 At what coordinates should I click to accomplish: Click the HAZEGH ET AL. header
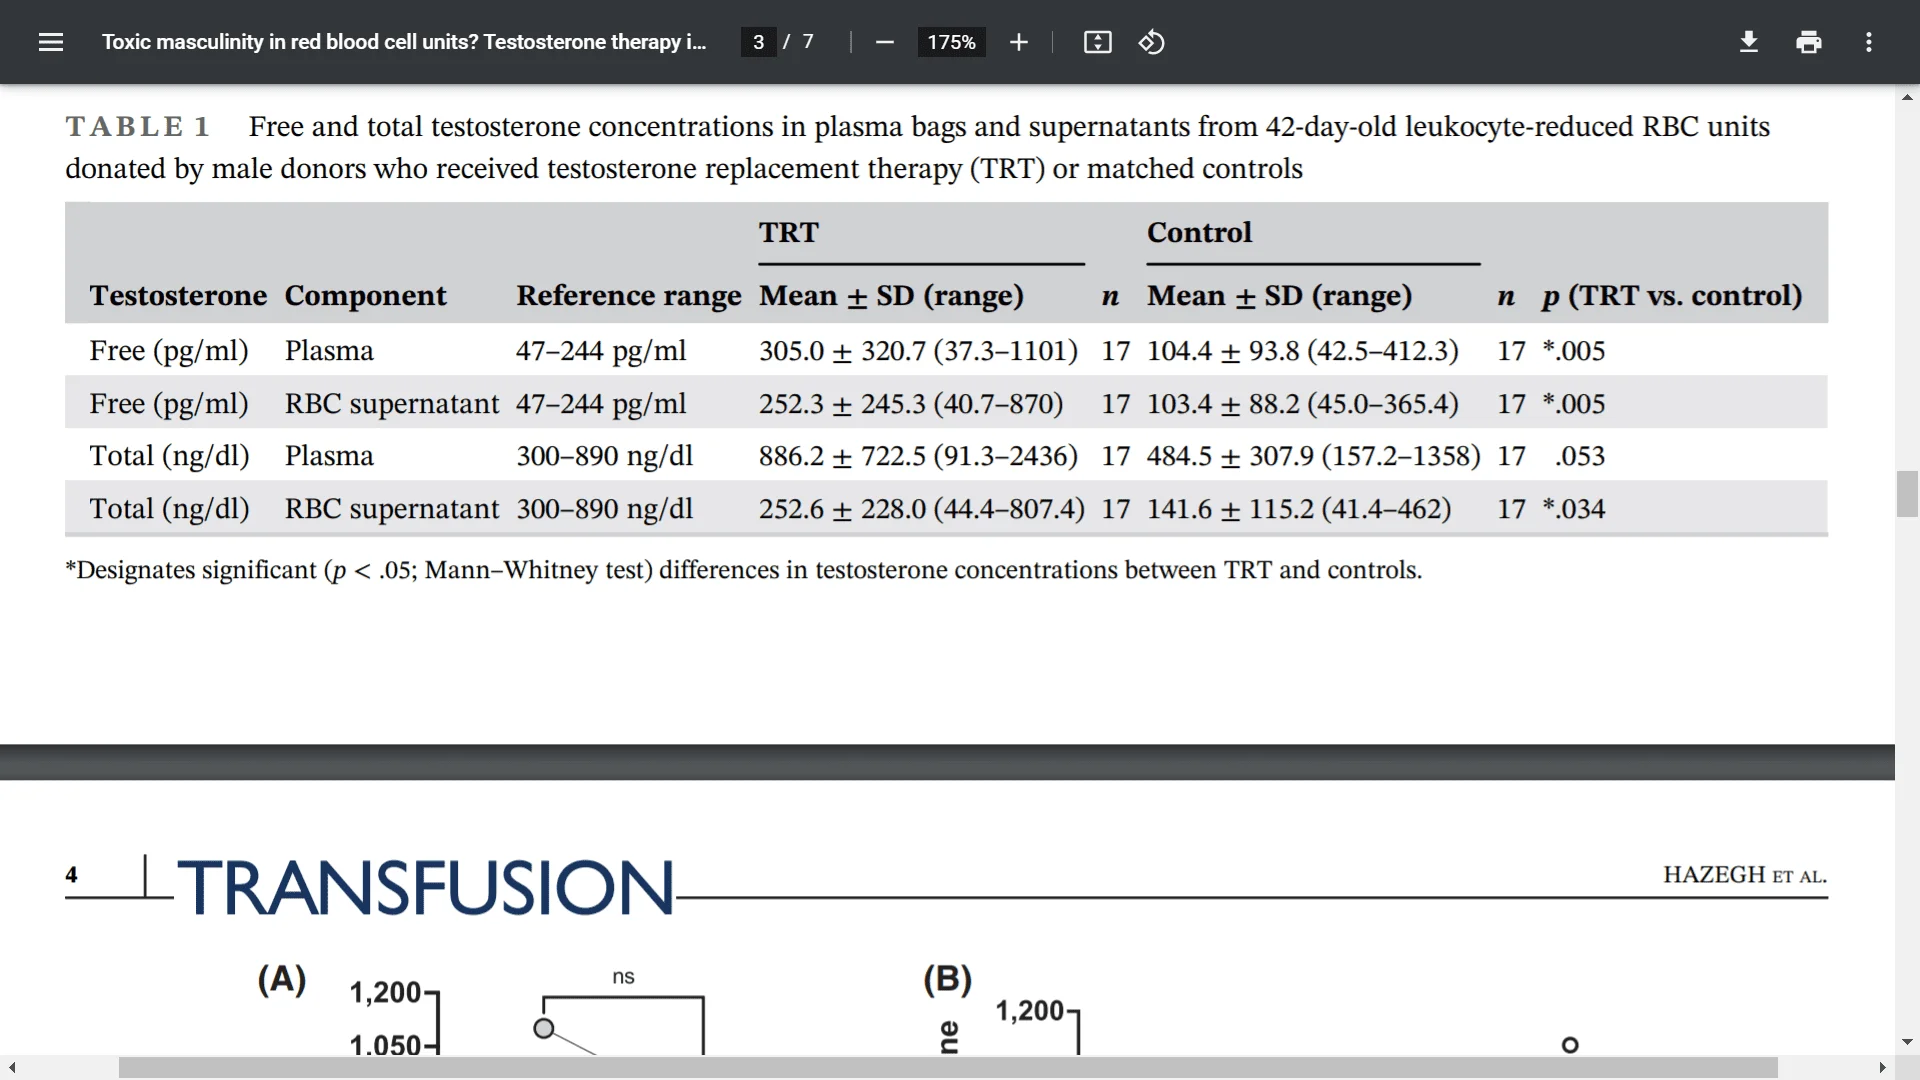tap(1745, 875)
